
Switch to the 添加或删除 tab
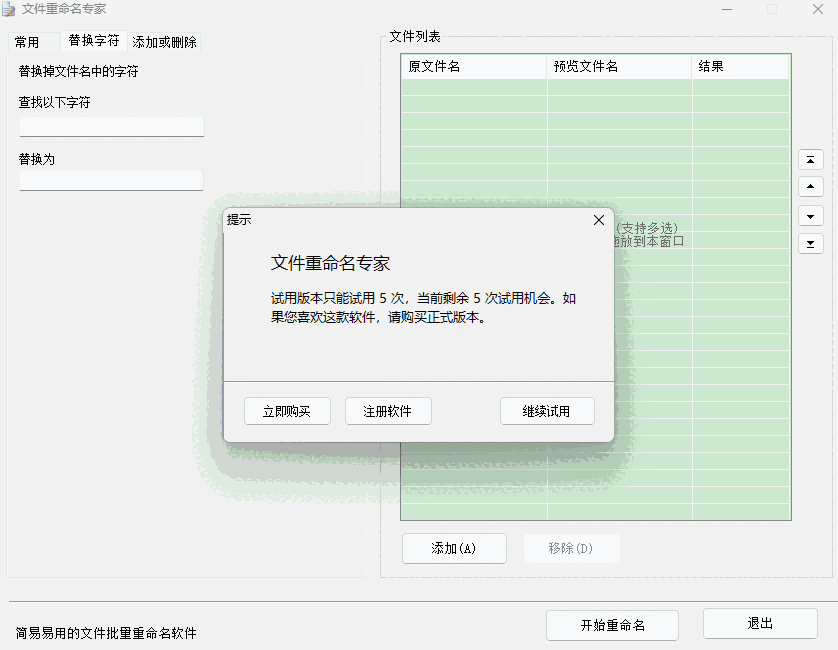click(163, 42)
